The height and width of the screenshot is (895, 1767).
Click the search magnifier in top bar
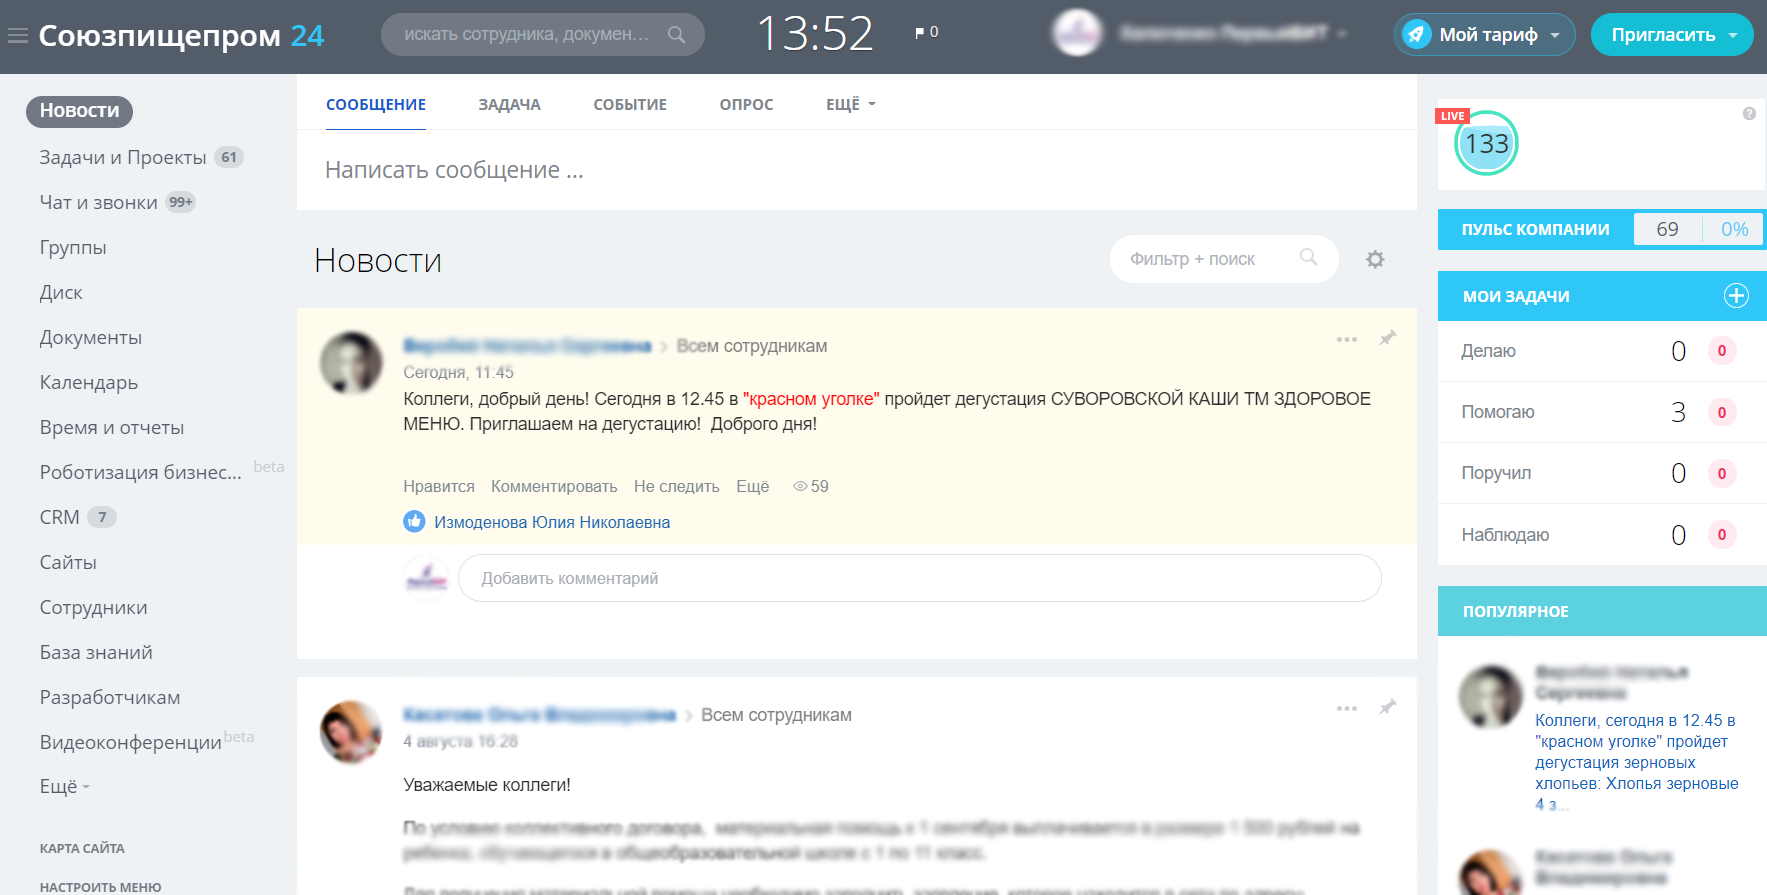click(x=676, y=35)
